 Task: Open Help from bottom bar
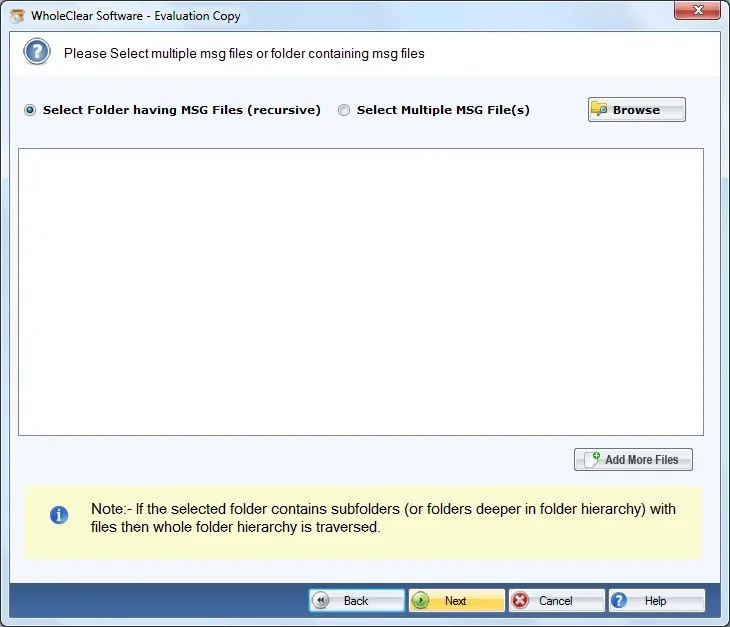coord(656,600)
